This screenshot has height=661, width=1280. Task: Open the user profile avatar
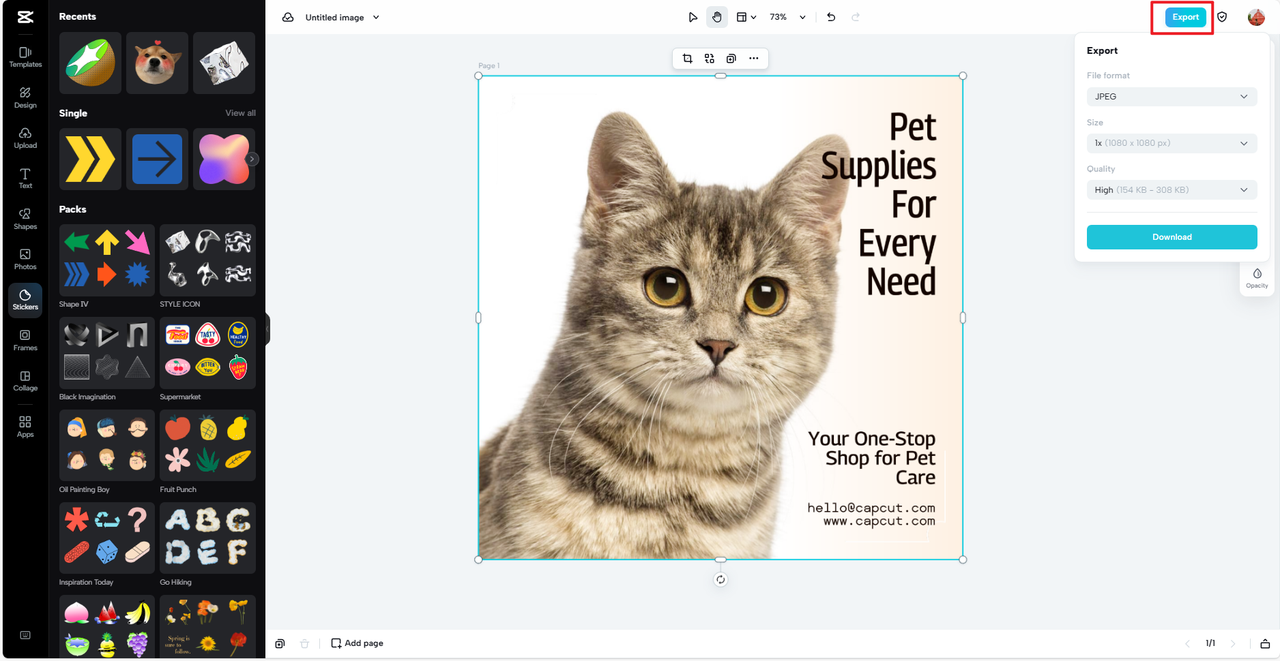[1256, 17]
